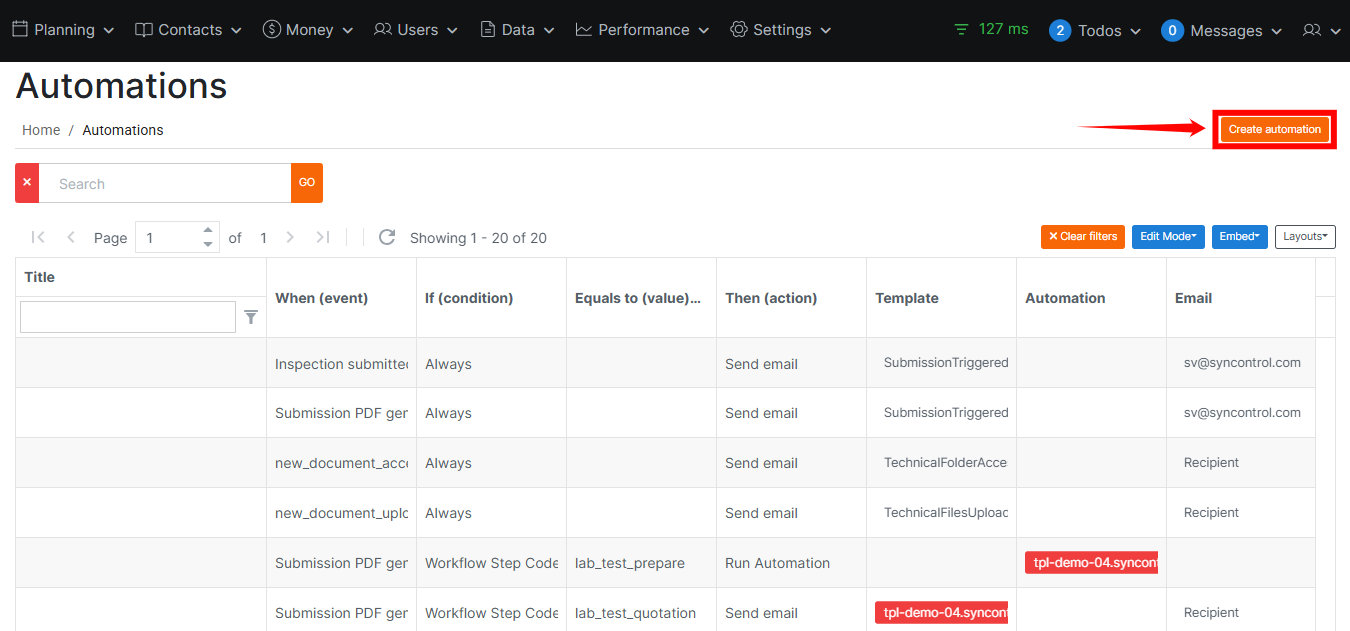The image size is (1350, 631).
Task: Click into the Search input field
Action: (x=165, y=183)
